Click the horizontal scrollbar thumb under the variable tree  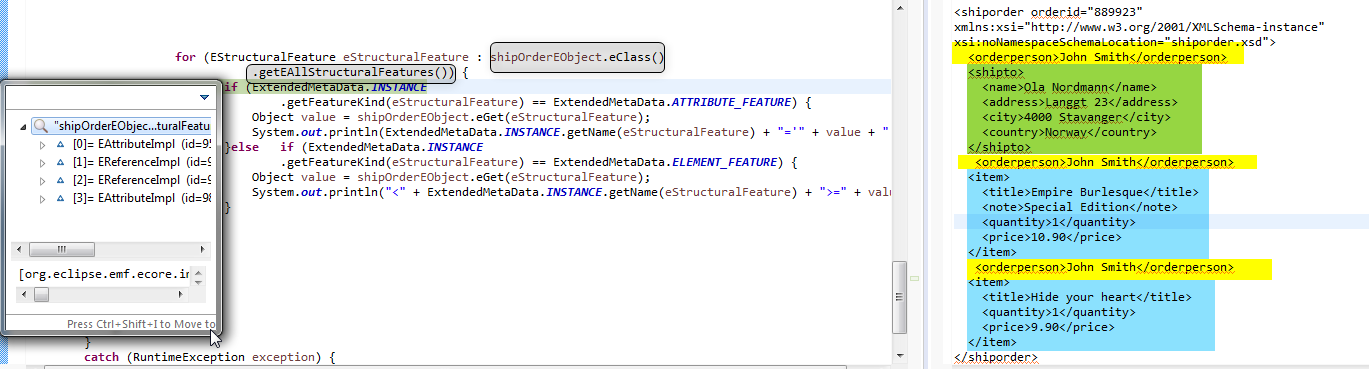(61, 250)
